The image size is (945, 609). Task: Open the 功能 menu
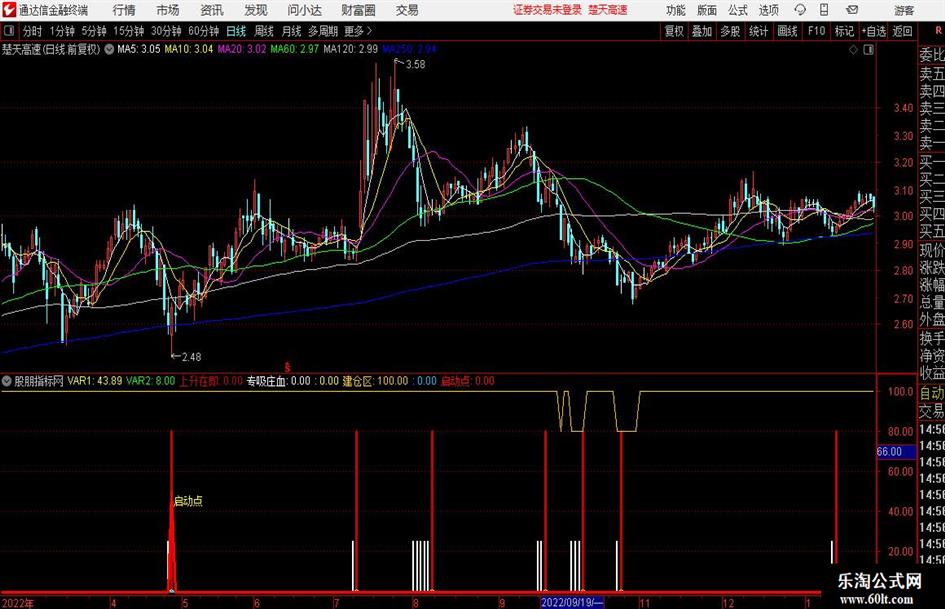click(x=676, y=10)
